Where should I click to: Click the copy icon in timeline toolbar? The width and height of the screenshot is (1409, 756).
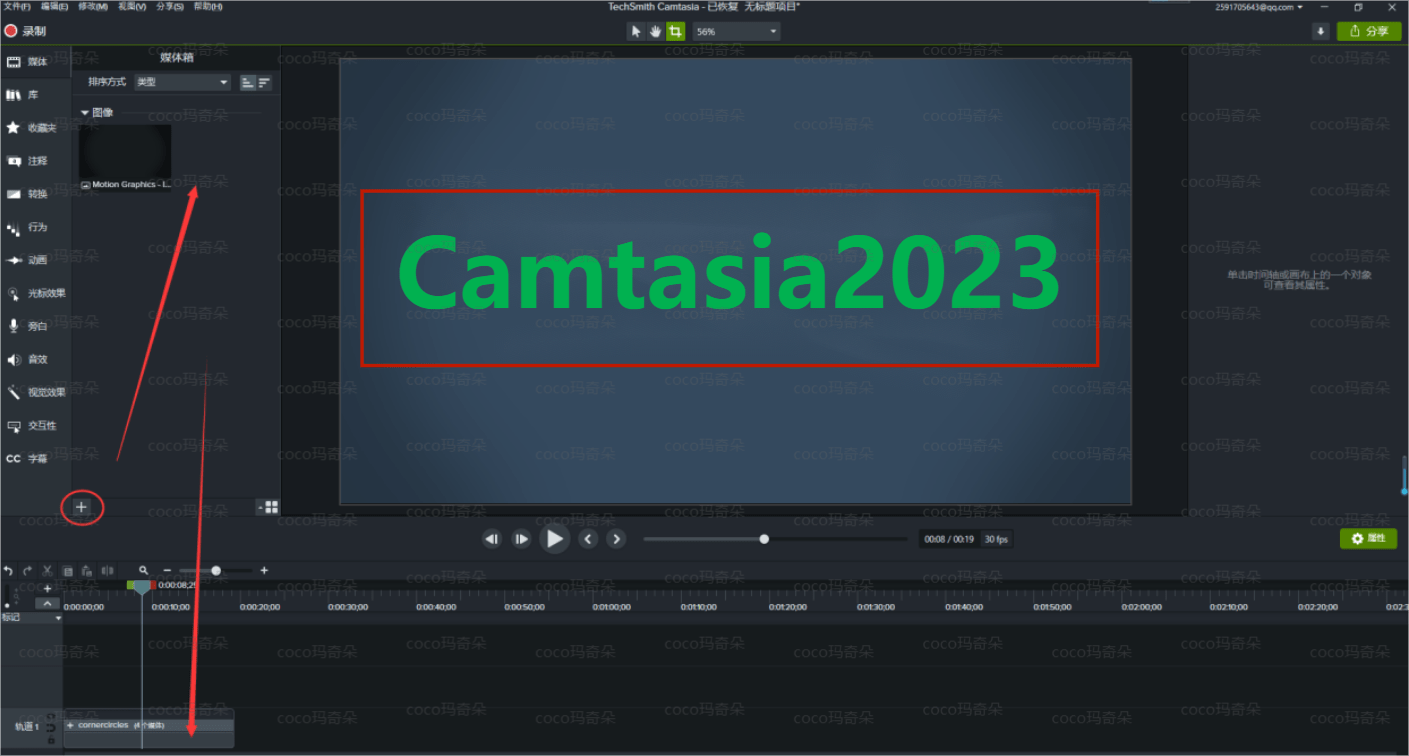point(68,570)
